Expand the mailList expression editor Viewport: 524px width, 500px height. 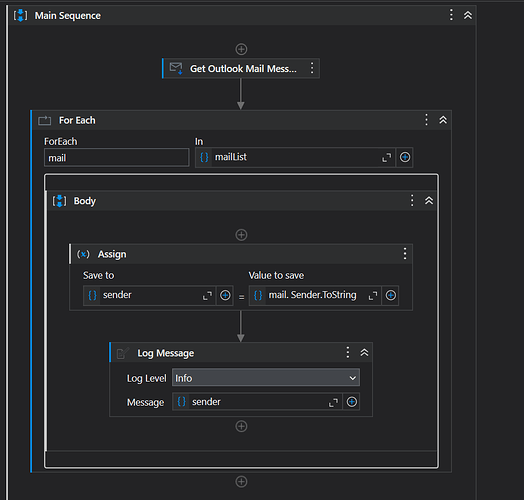point(386,157)
